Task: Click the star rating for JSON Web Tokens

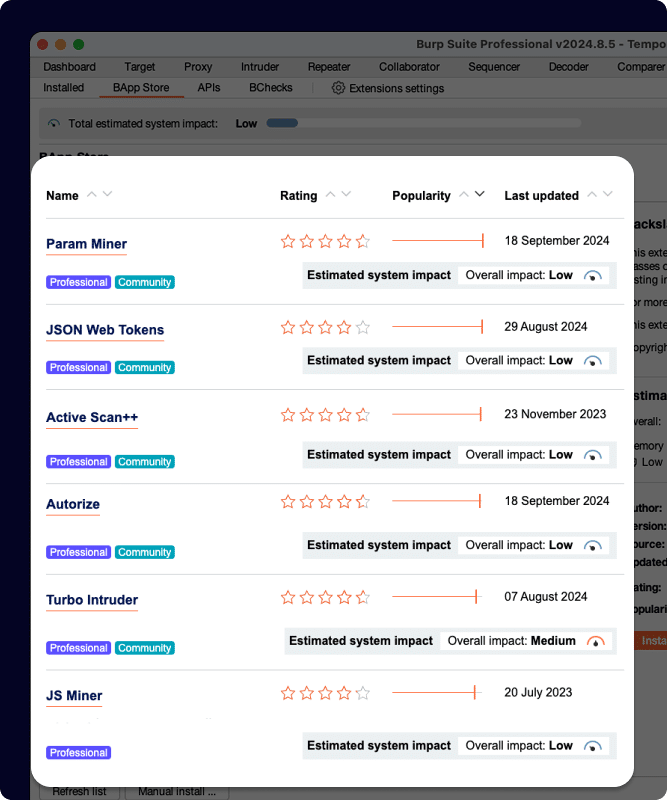Action: point(325,327)
